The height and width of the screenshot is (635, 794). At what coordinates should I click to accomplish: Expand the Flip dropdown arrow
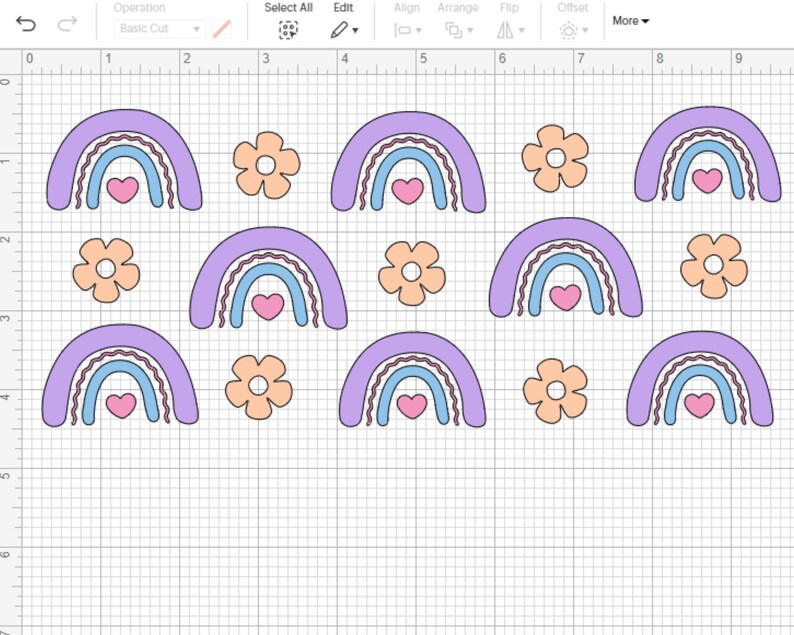[x=522, y=30]
